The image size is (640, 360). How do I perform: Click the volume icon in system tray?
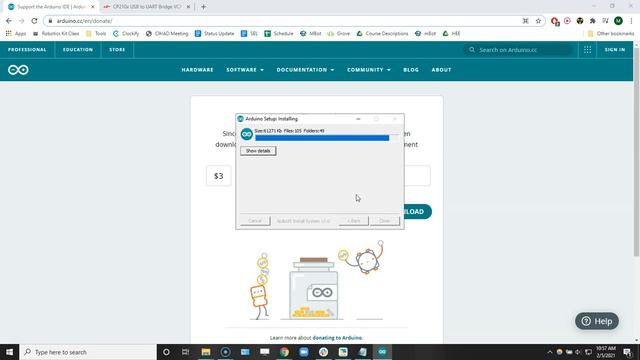click(x=578, y=352)
